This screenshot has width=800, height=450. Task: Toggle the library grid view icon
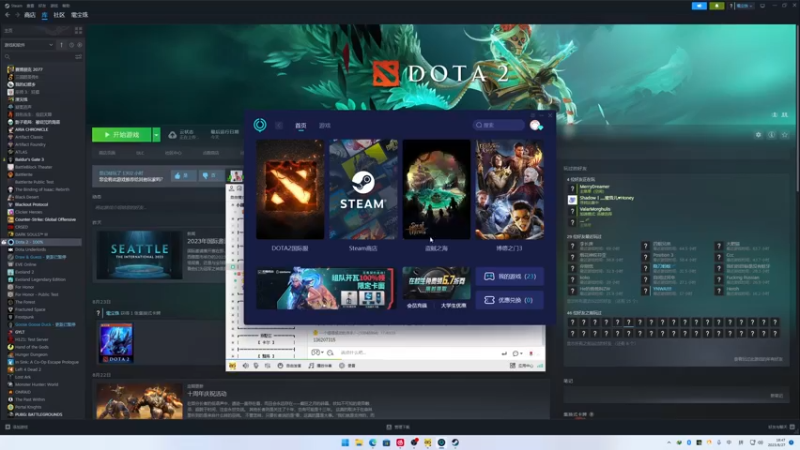tap(78, 31)
